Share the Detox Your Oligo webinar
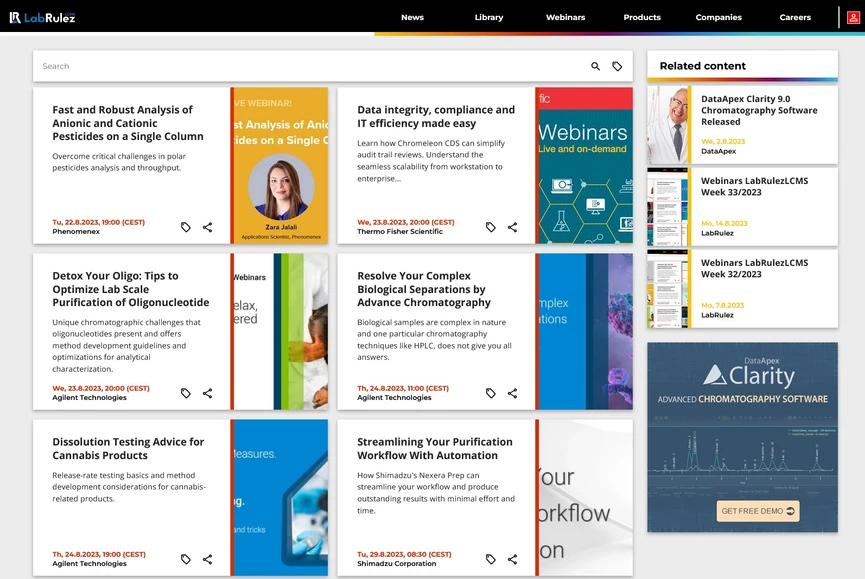Image resolution: width=865 pixels, height=579 pixels. click(x=207, y=394)
